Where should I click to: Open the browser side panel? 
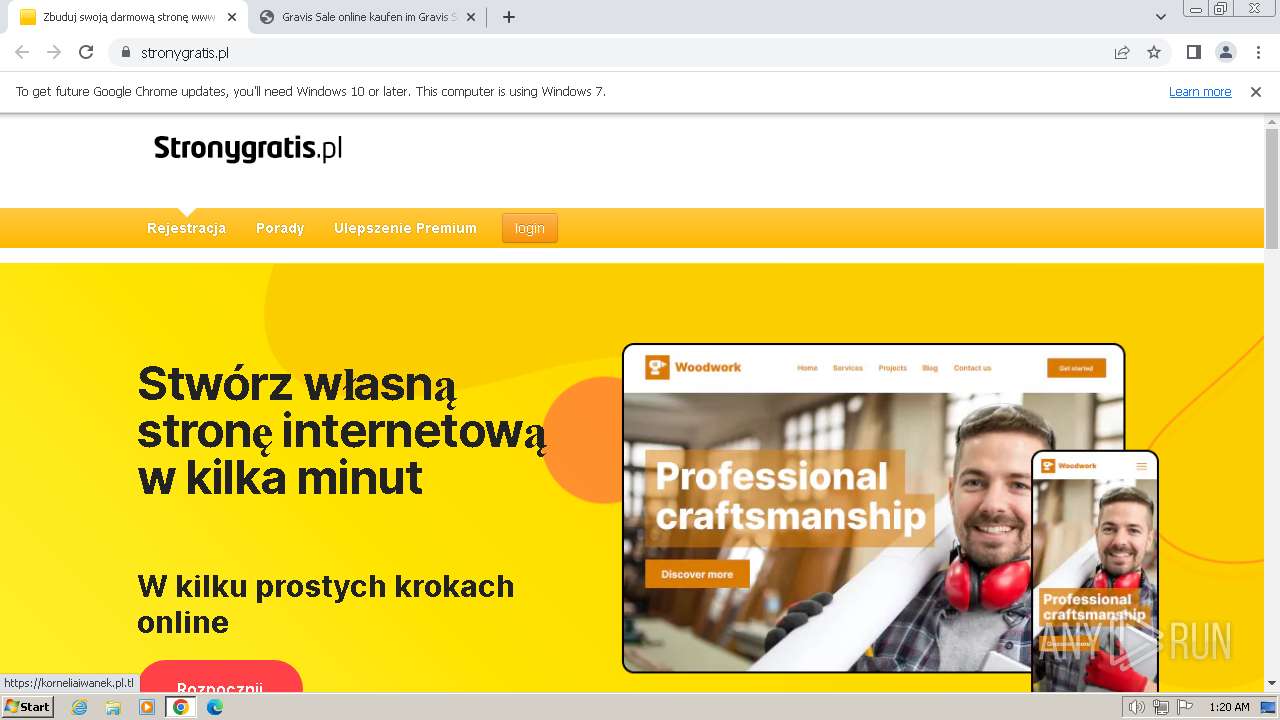coord(1193,52)
